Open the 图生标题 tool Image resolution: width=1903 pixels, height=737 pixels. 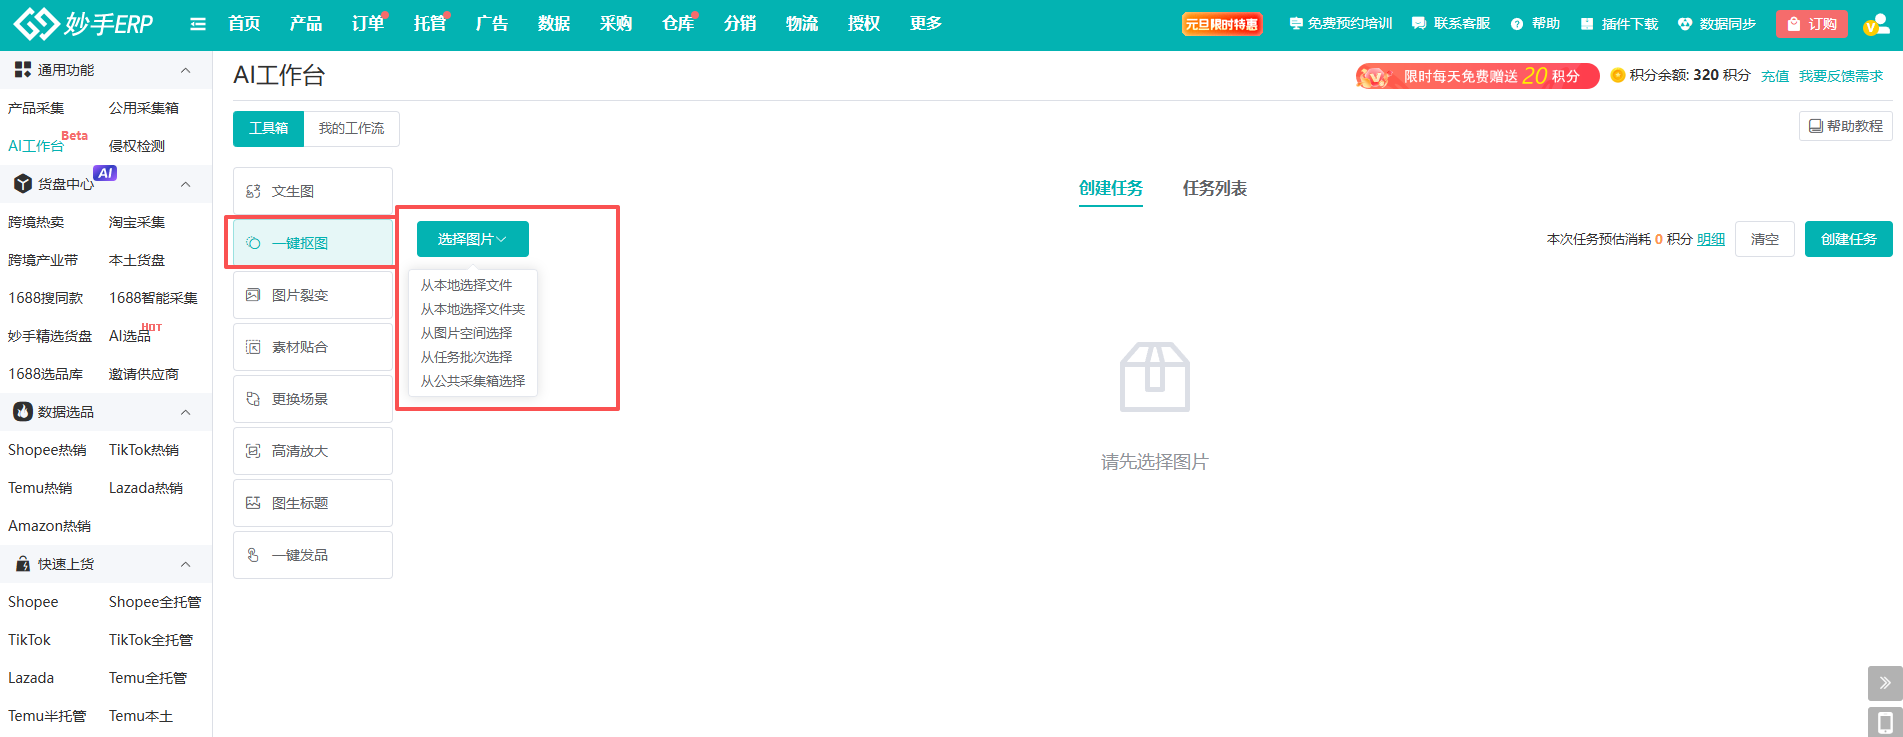point(313,503)
